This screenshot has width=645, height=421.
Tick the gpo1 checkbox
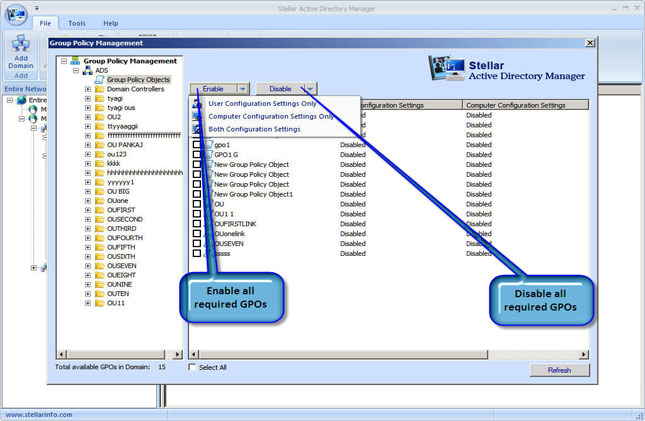[x=197, y=144]
